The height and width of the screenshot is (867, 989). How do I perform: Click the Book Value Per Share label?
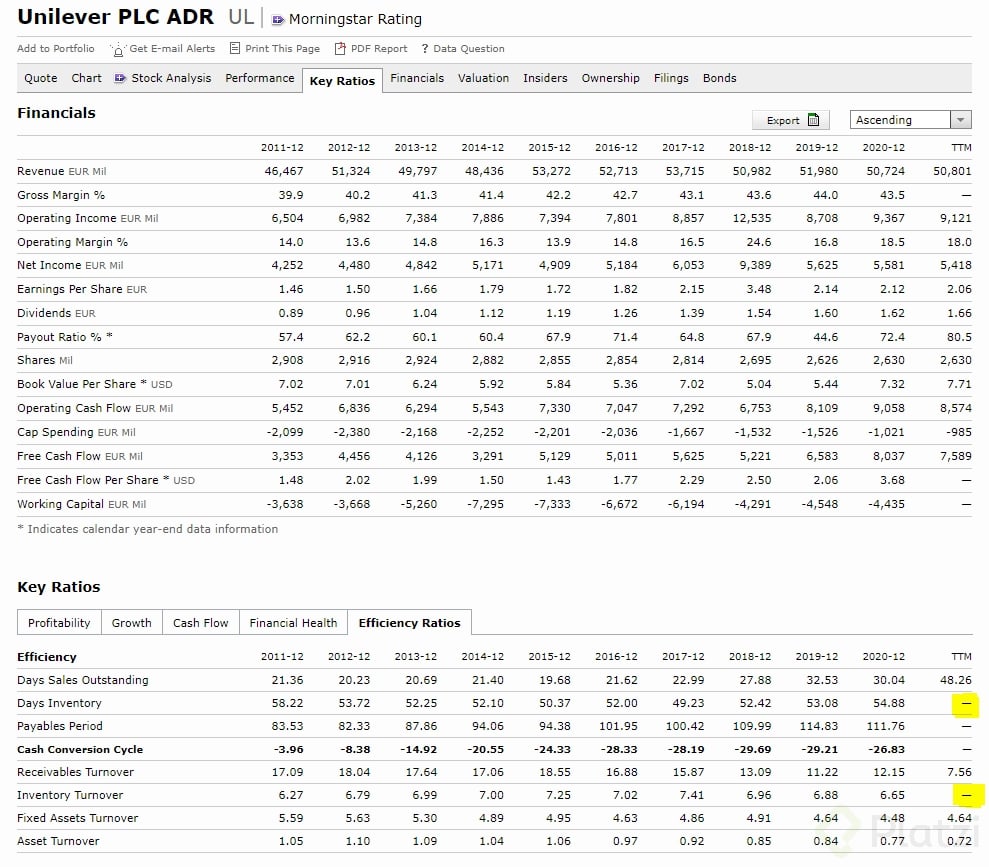pyautogui.click(x=95, y=384)
